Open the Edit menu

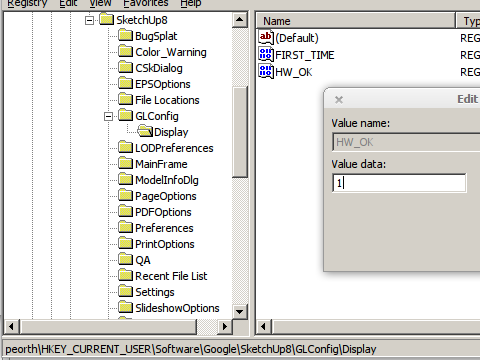click(x=68, y=3)
